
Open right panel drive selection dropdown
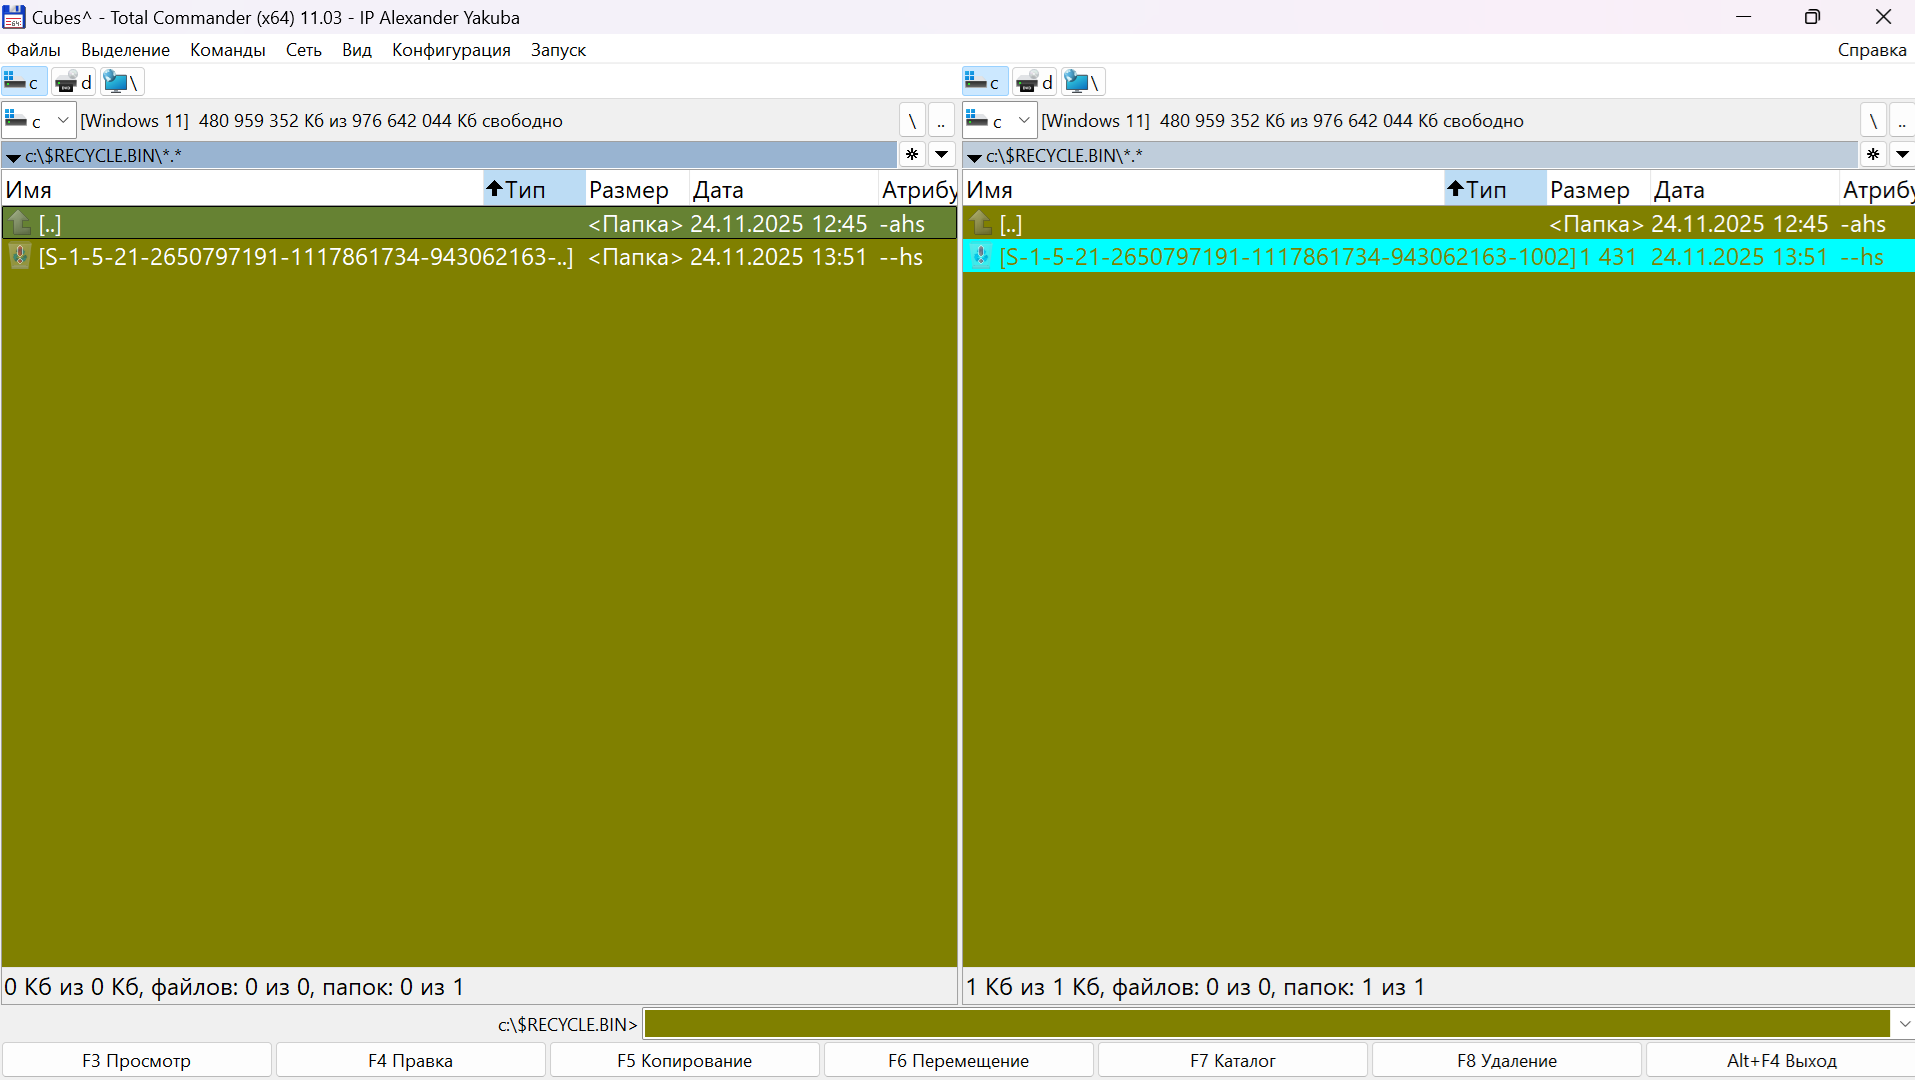(x=1000, y=121)
